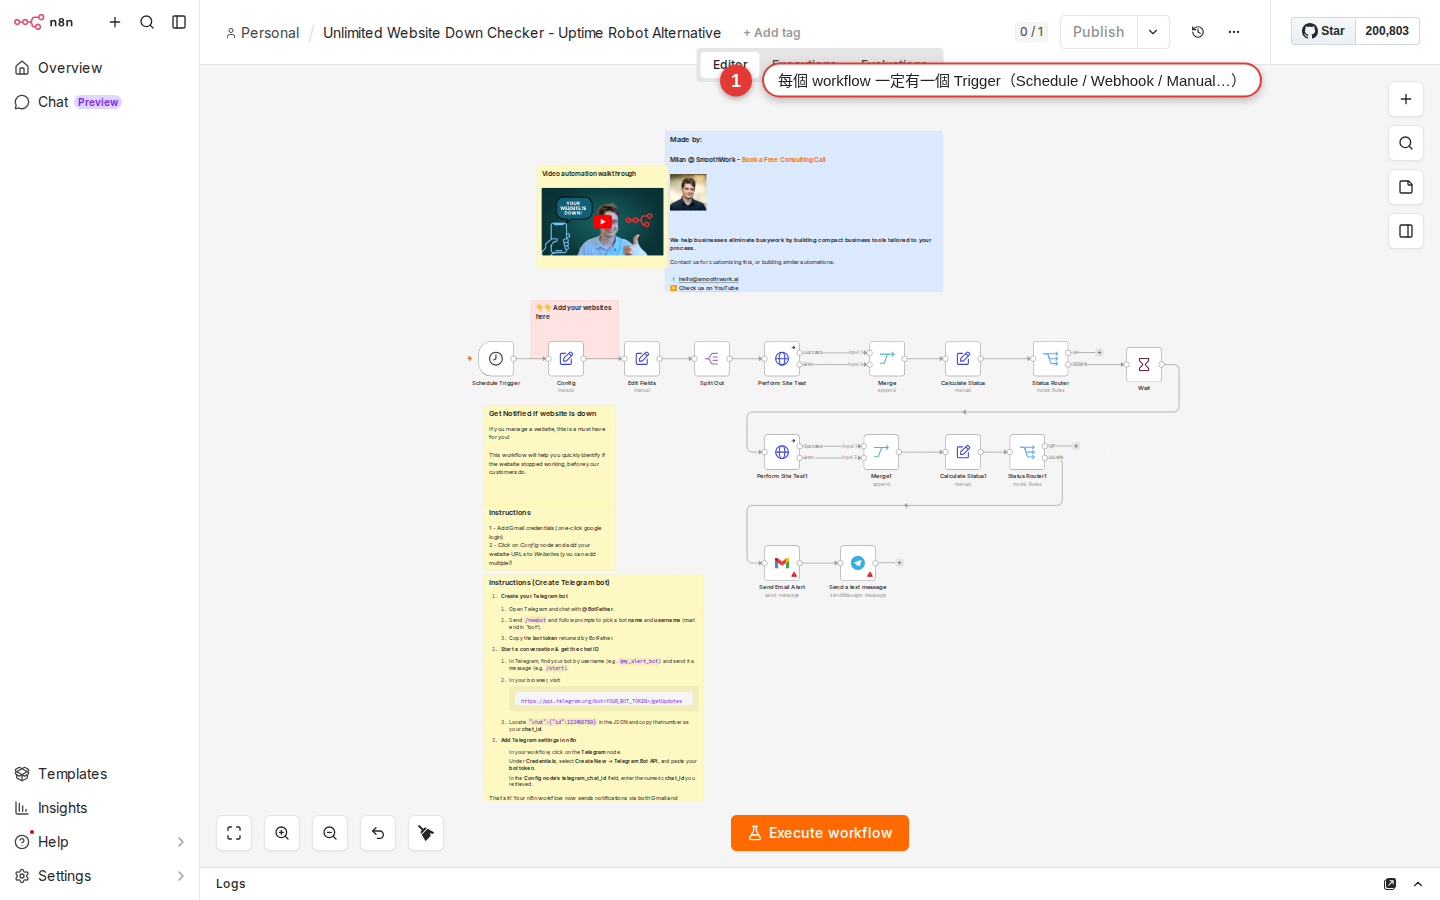The height and width of the screenshot is (900, 1440).
Task: Open search from the sidebar magnifier icon
Action: click(x=147, y=22)
